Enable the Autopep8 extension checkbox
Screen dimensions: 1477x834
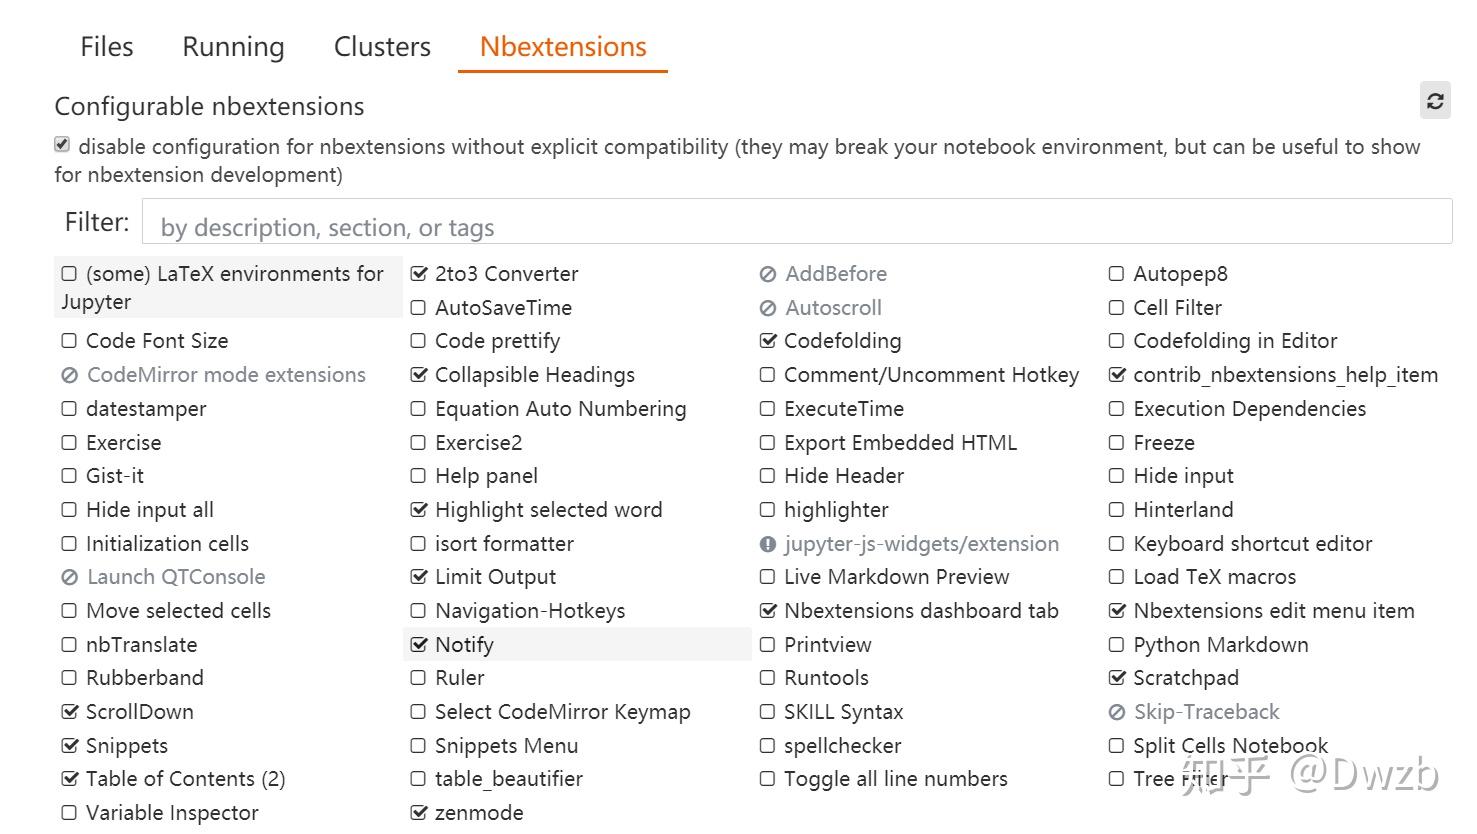(1116, 274)
